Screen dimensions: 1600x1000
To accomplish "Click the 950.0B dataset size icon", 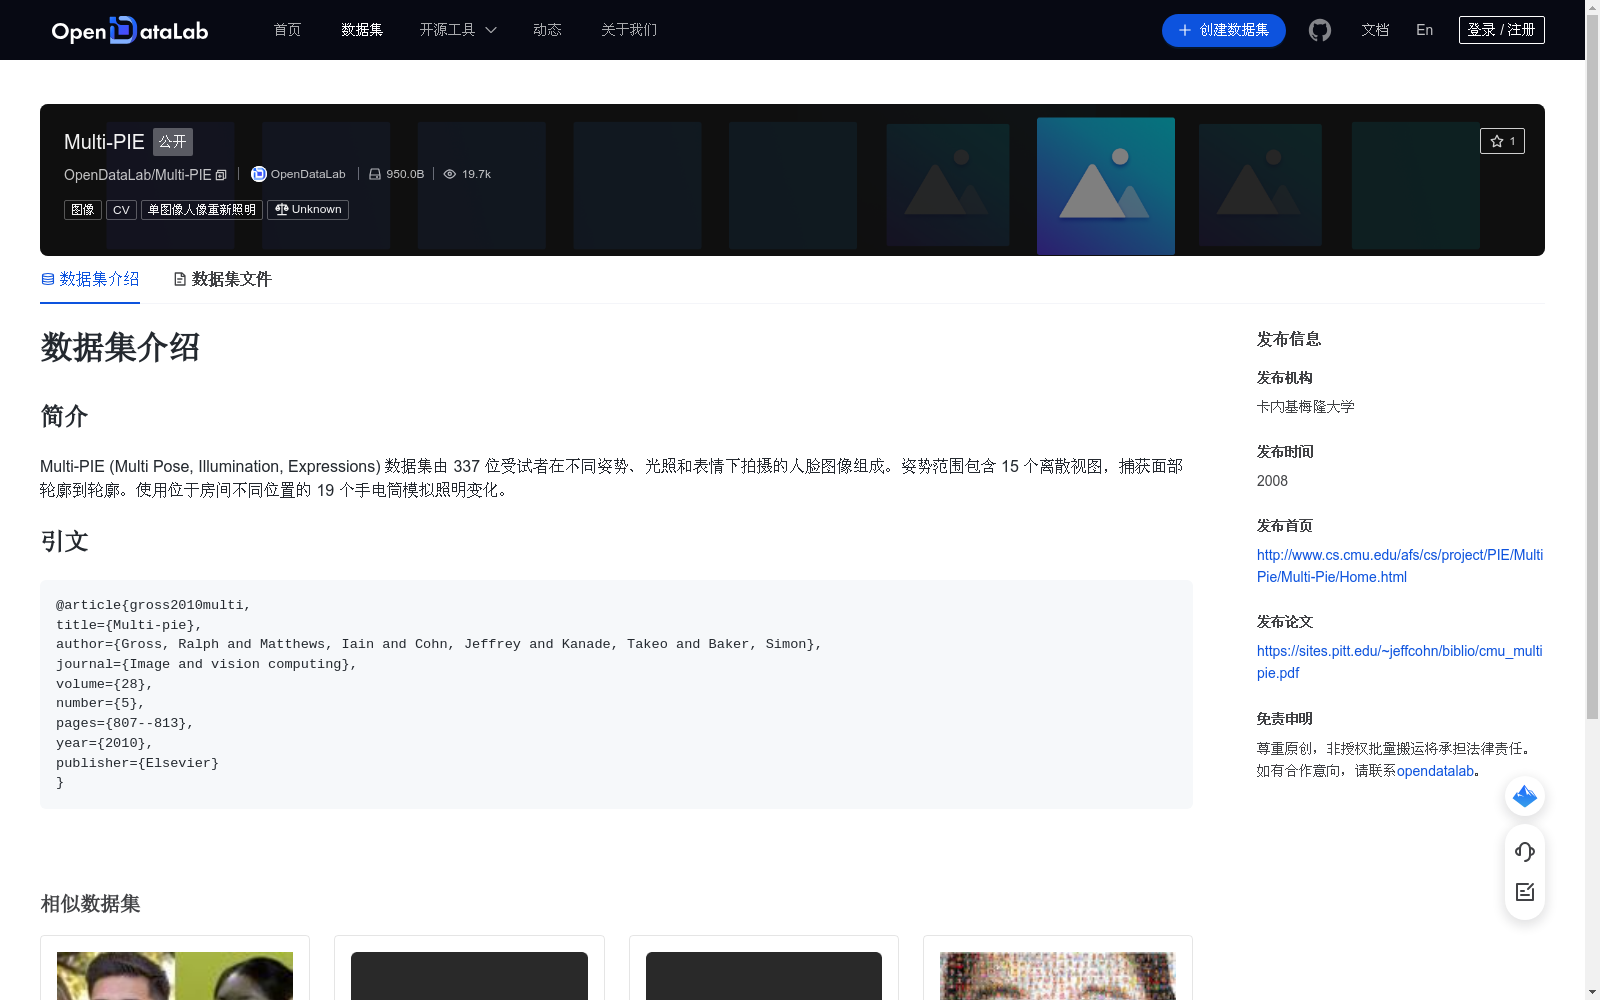I will 375,174.
